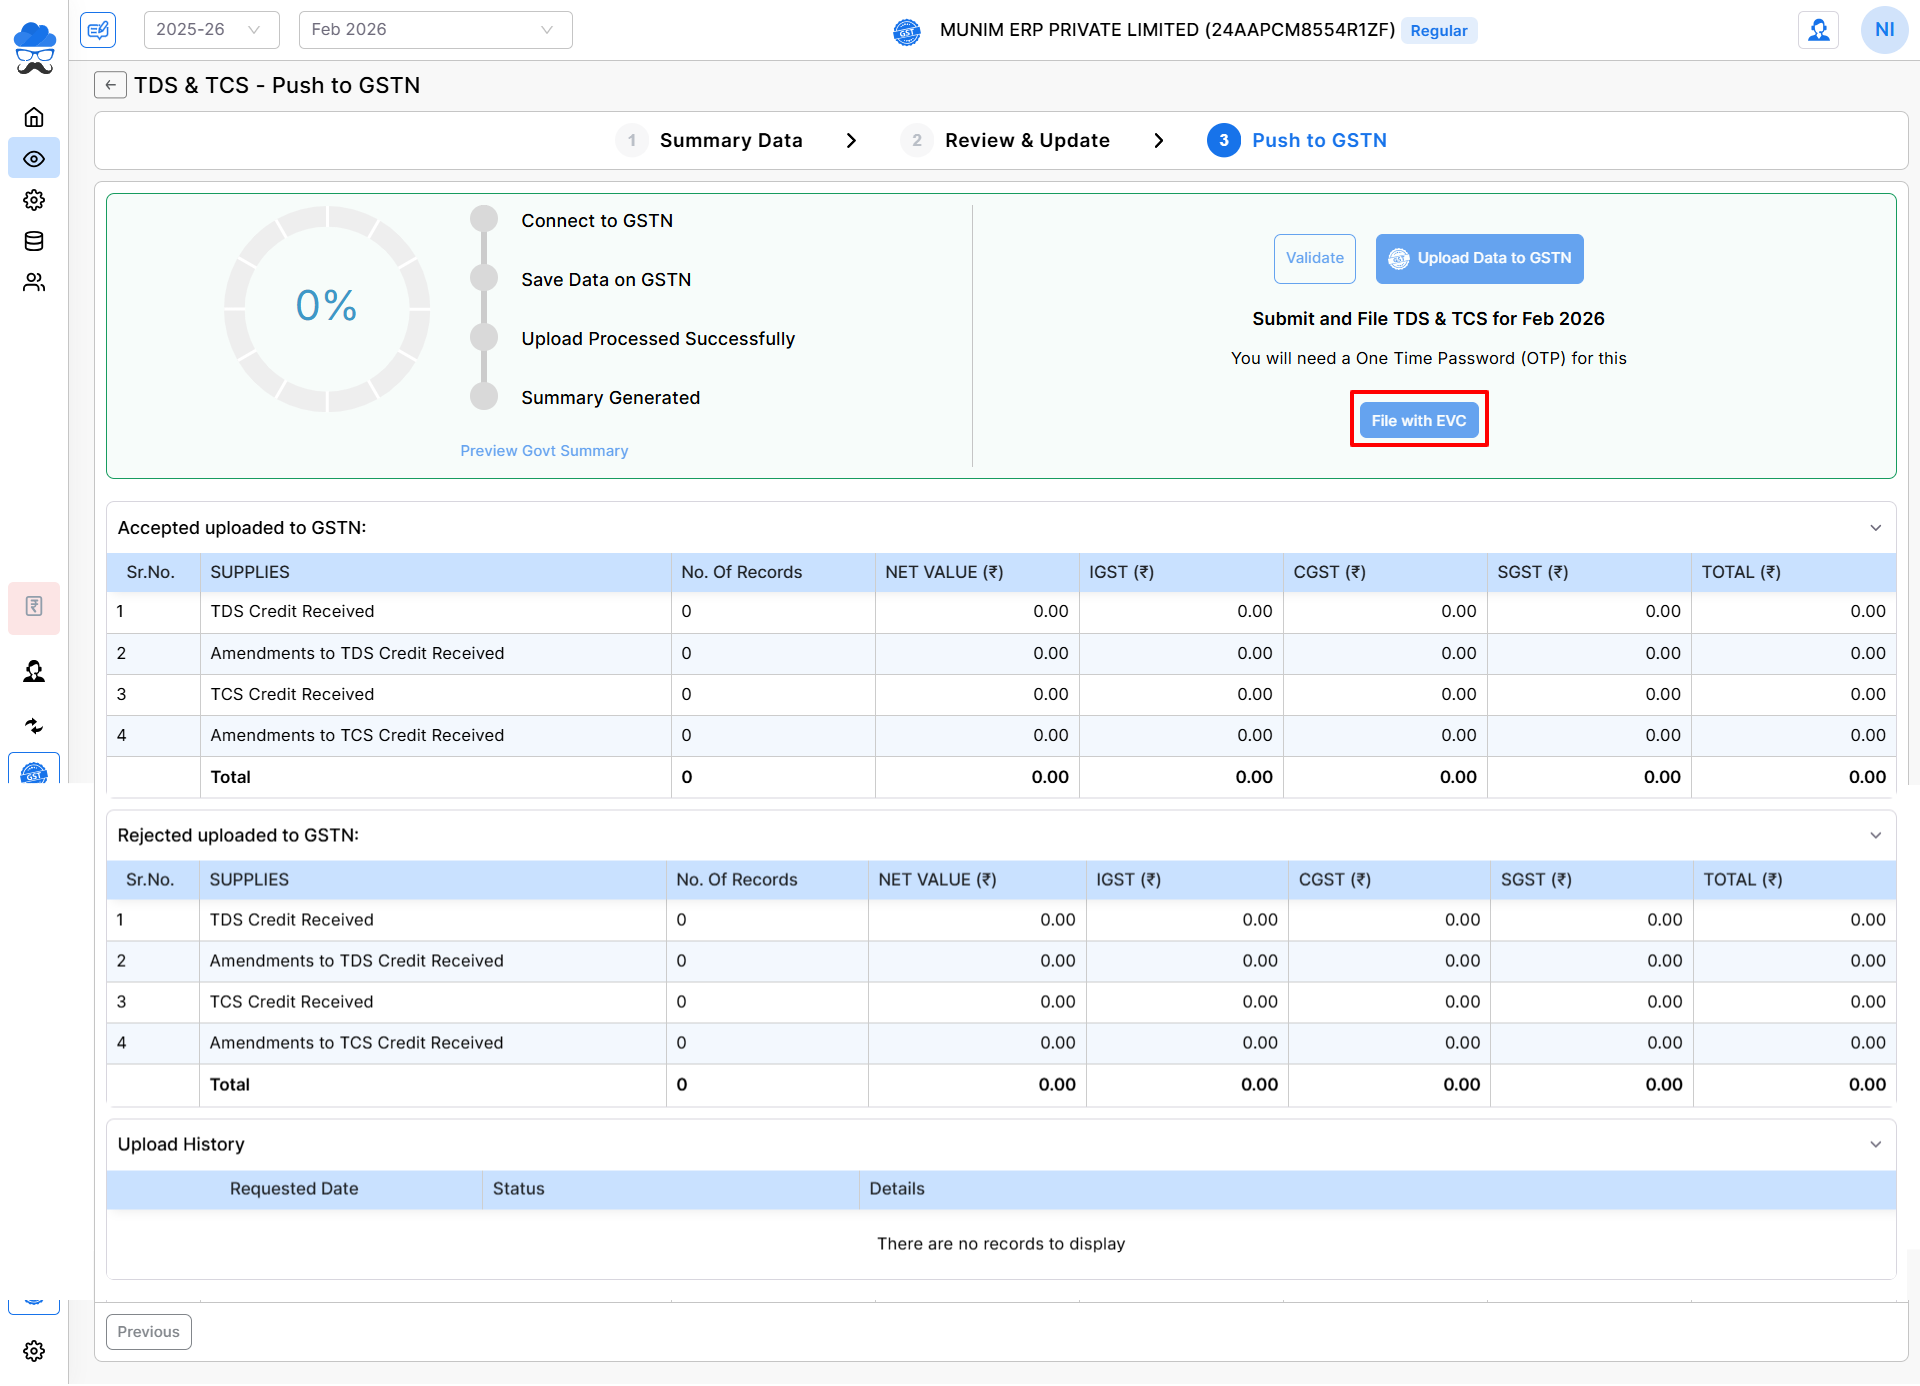Go to Summary Data step
The height and width of the screenshot is (1386, 1920).
[x=730, y=141]
